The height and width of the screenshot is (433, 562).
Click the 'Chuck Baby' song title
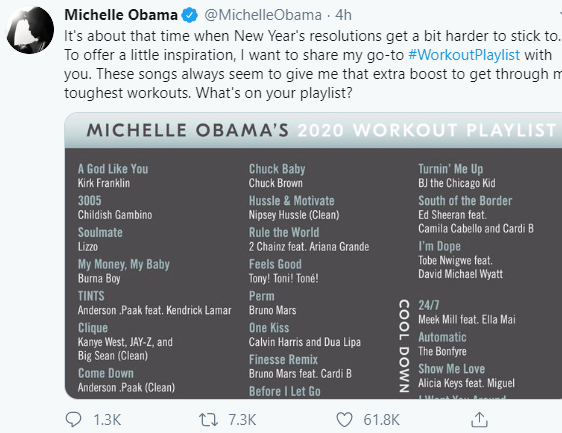pyautogui.click(x=277, y=169)
